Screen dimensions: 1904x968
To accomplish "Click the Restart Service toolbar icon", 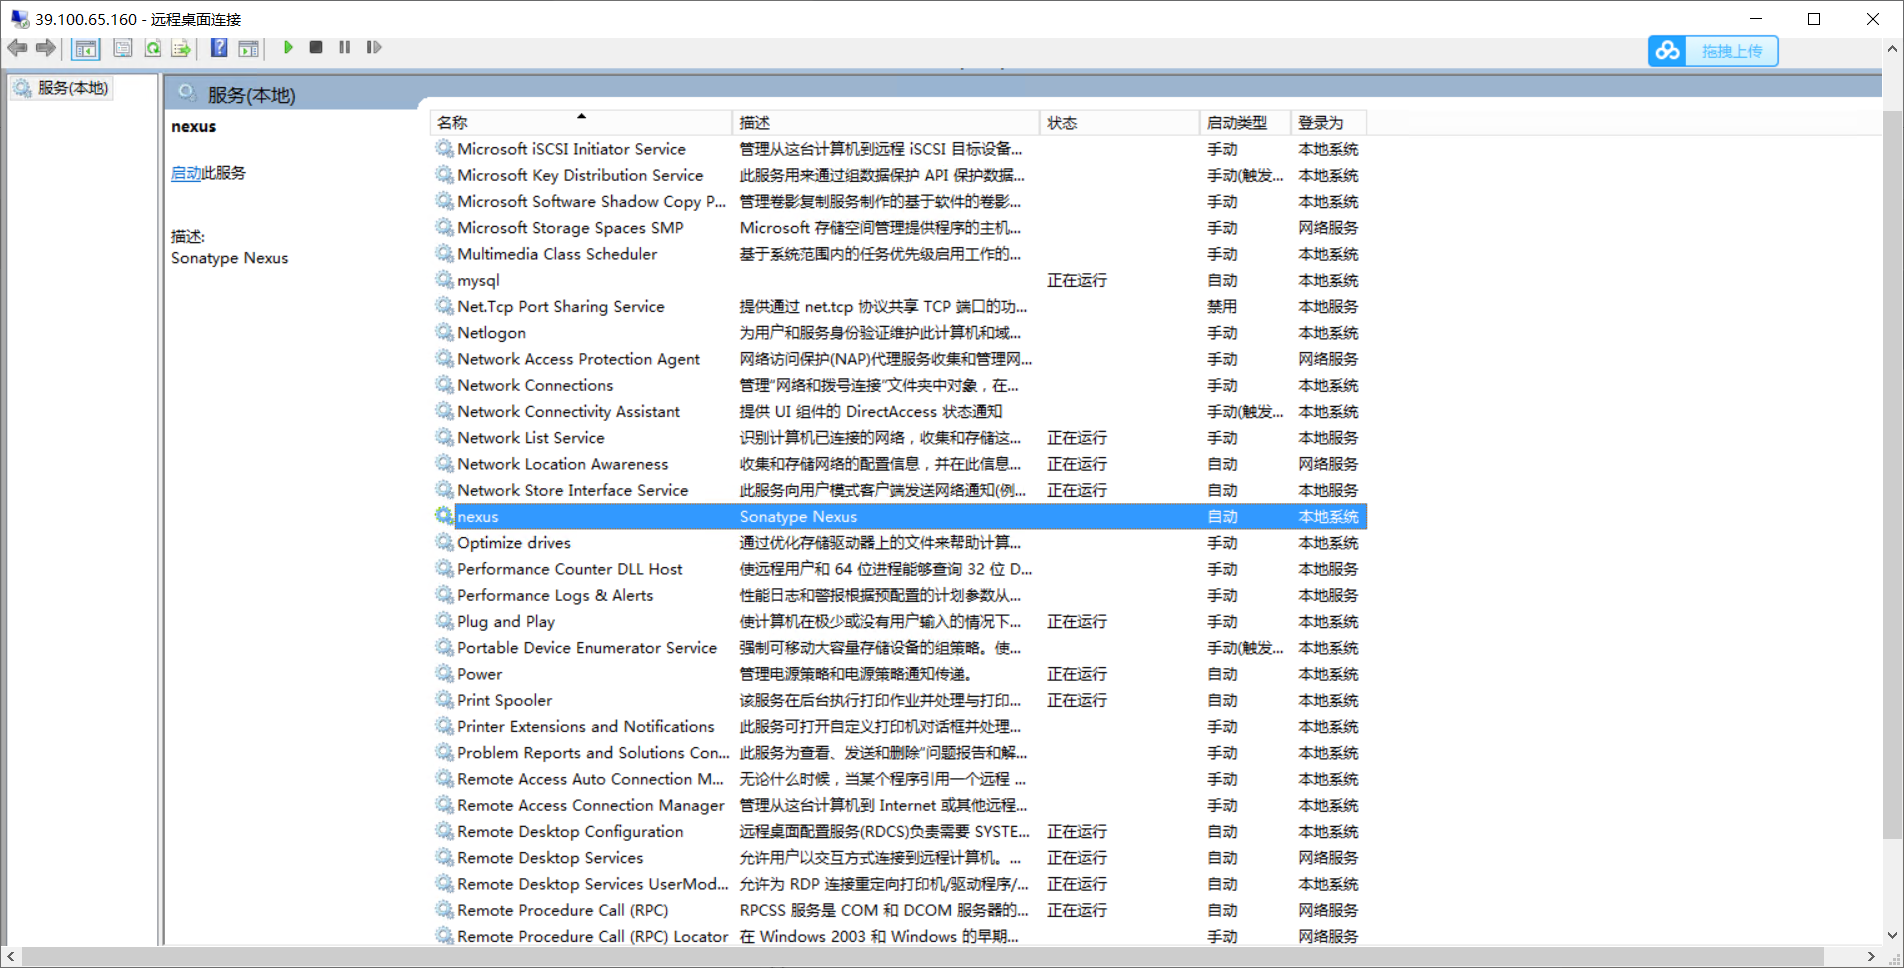I will [x=374, y=47].
